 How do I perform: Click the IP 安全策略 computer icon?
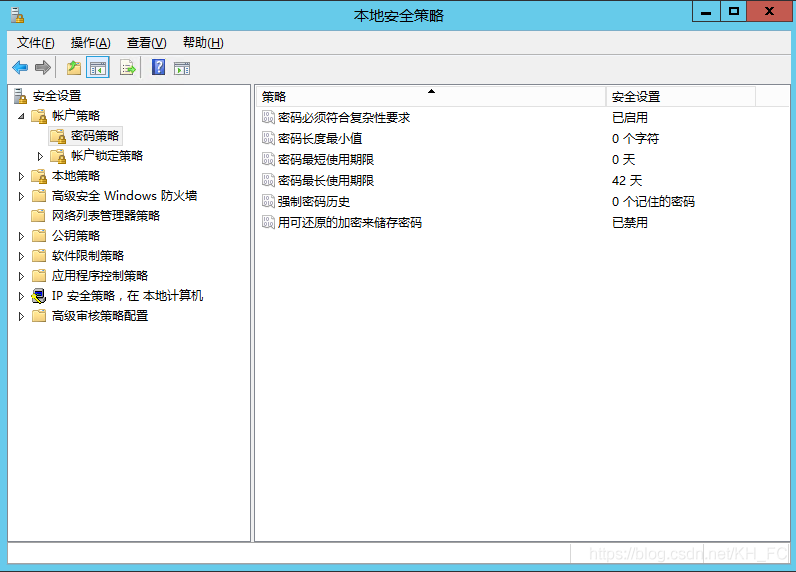click(39, 296)
